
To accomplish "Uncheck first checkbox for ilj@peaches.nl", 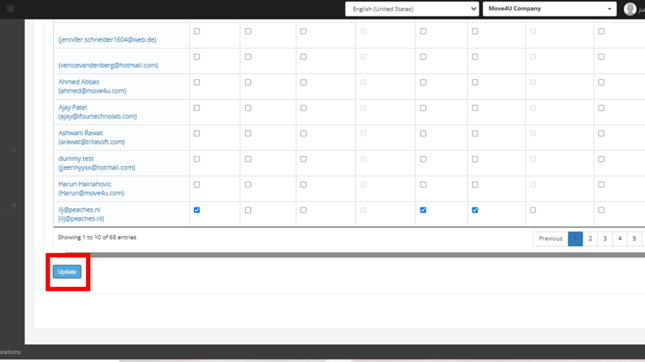I will (197, 210).
